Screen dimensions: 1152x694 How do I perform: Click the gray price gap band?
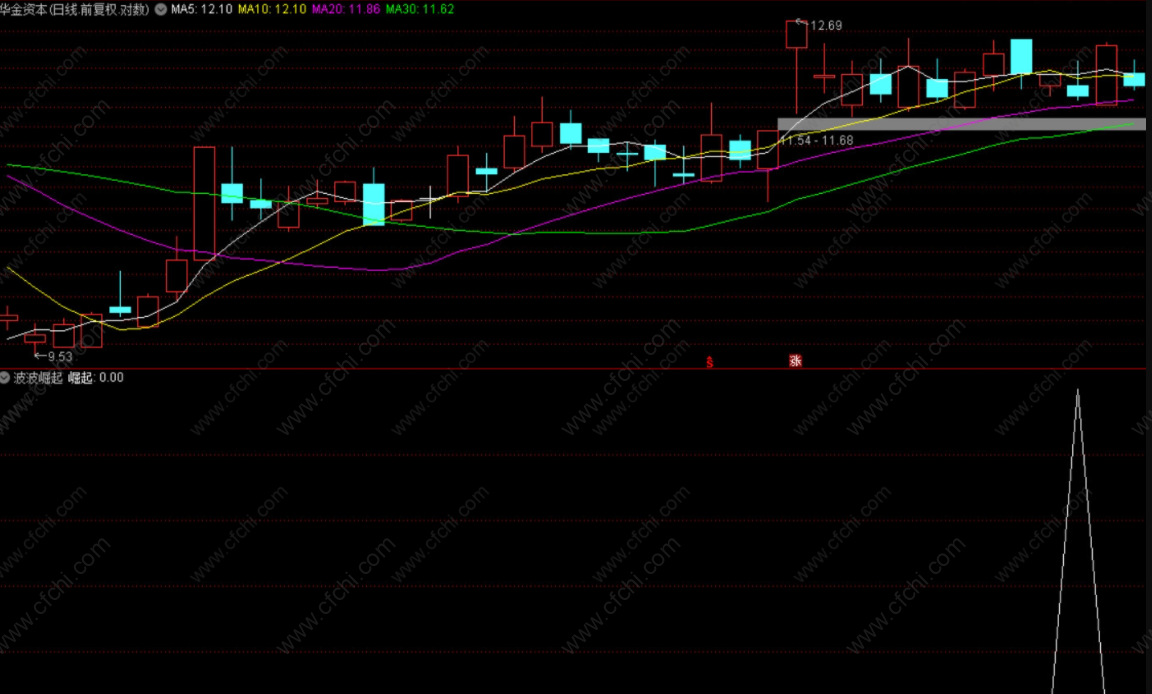pyautogui.click(x=961, y=124)
